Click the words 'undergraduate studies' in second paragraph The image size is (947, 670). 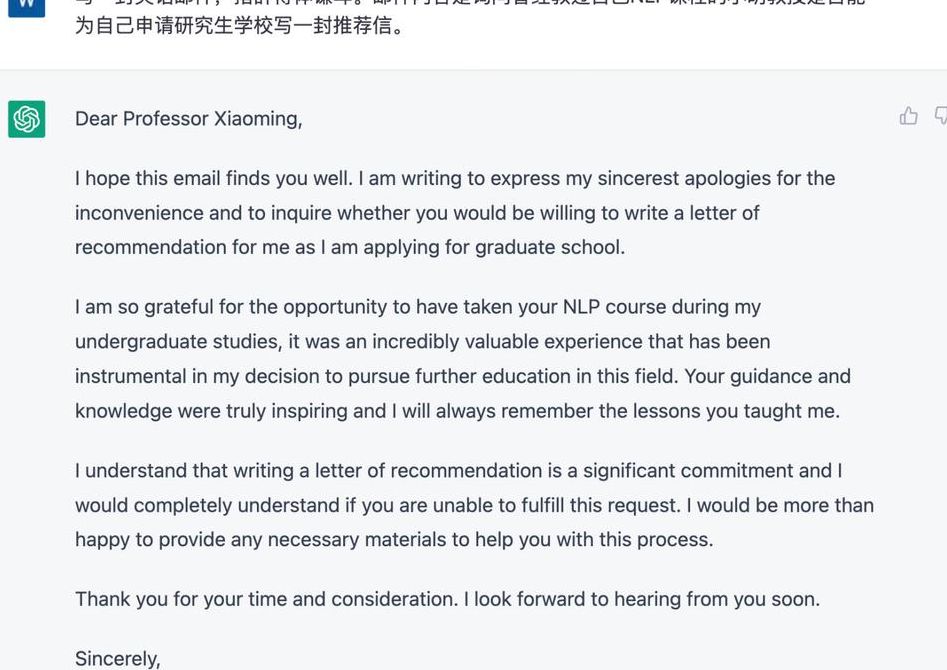pyautogui.click(x=176, y=342)
